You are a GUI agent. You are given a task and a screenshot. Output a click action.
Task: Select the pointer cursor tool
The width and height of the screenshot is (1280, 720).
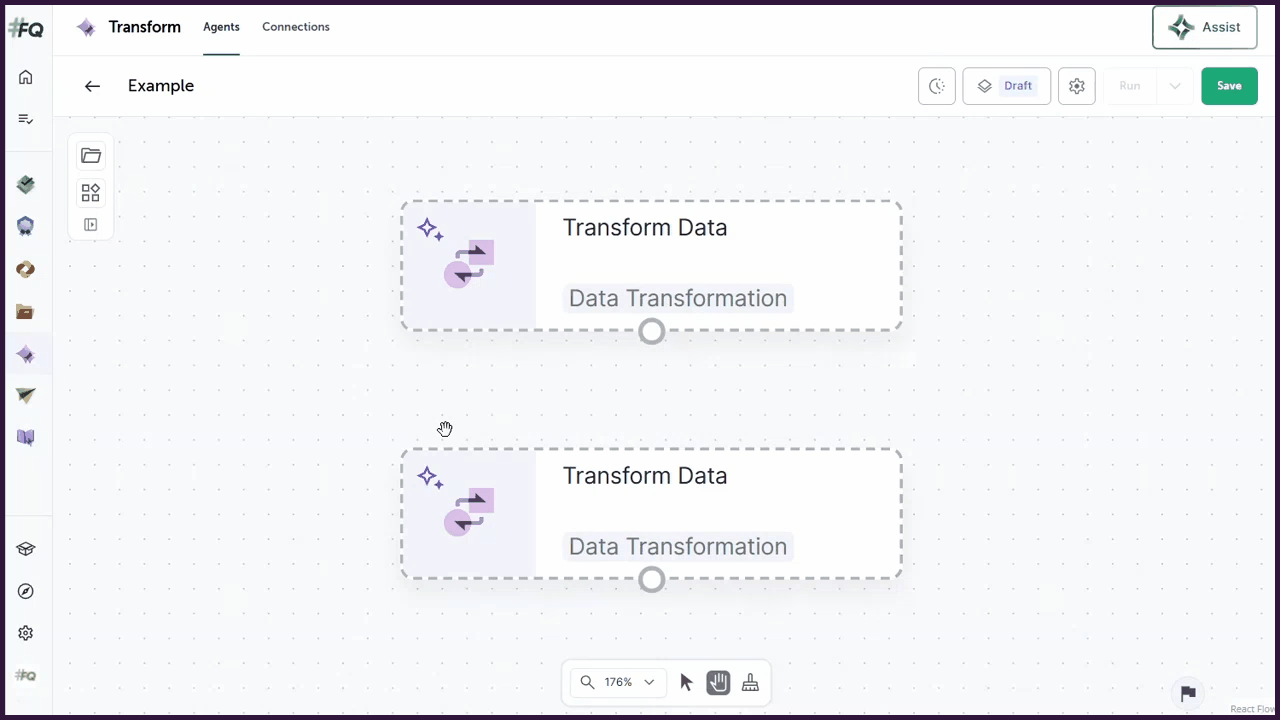click(x=686, y=682)
